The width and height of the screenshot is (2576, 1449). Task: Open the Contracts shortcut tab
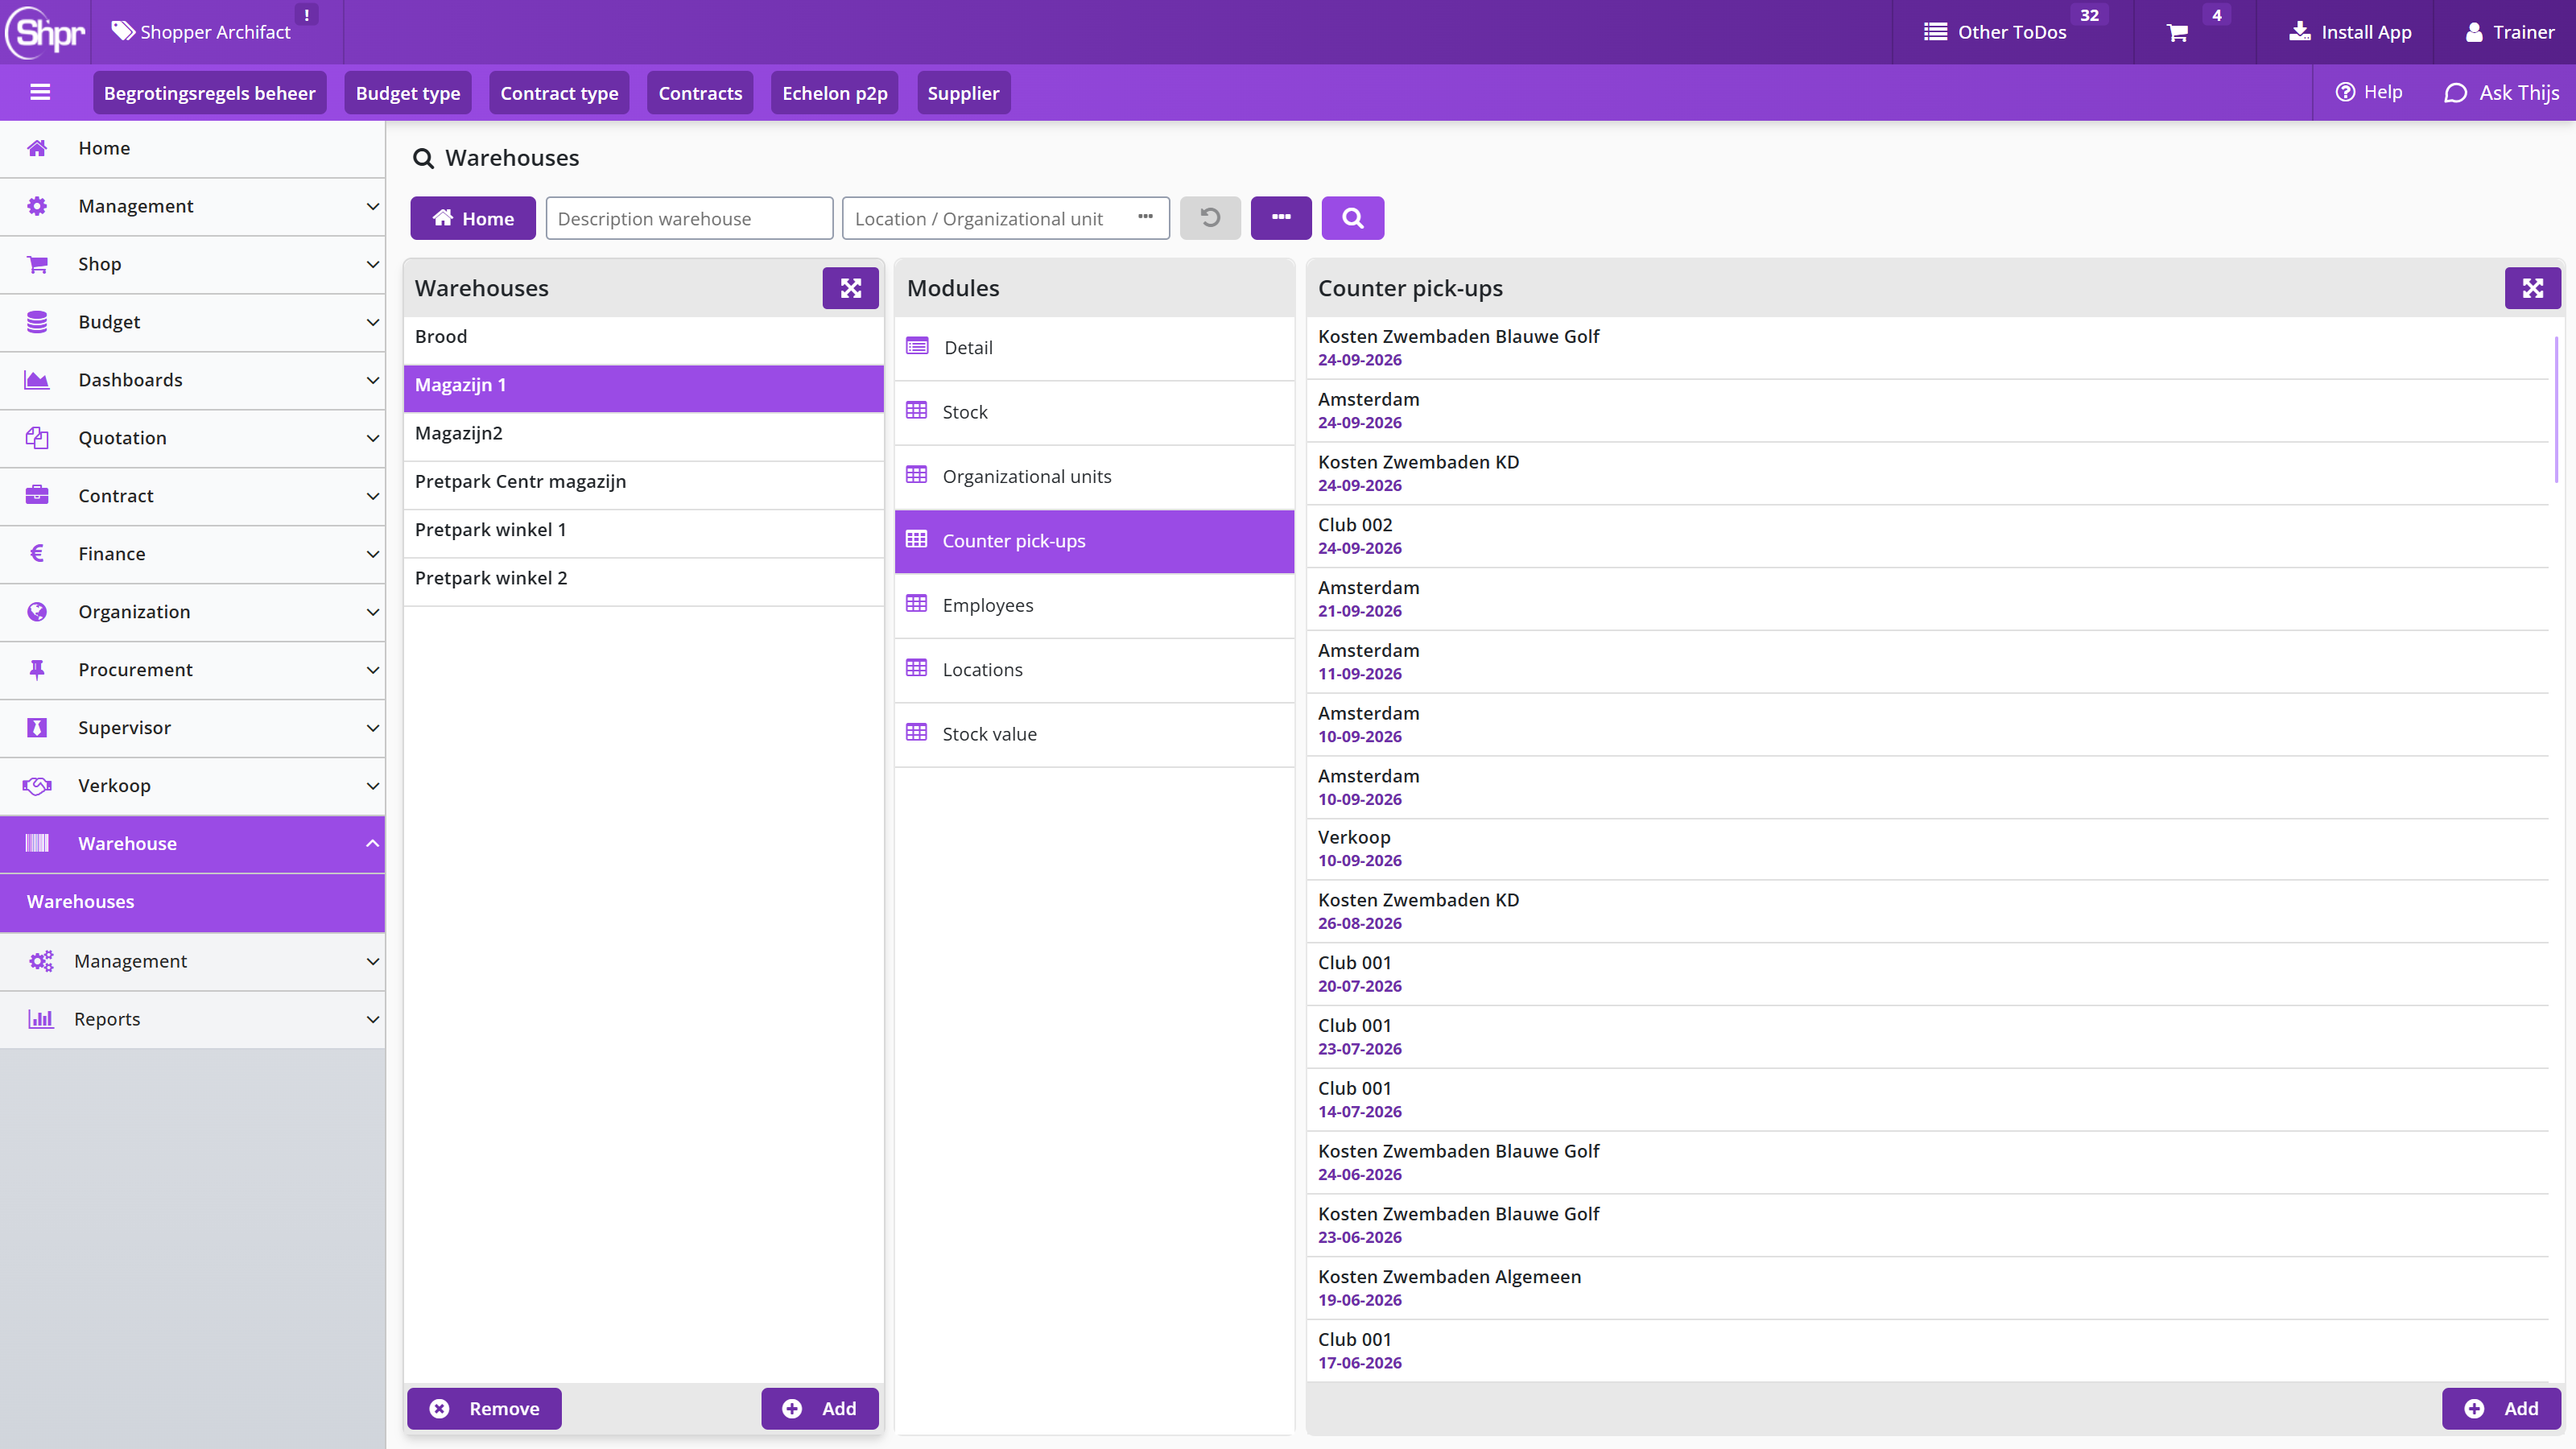tap(700, 93)
